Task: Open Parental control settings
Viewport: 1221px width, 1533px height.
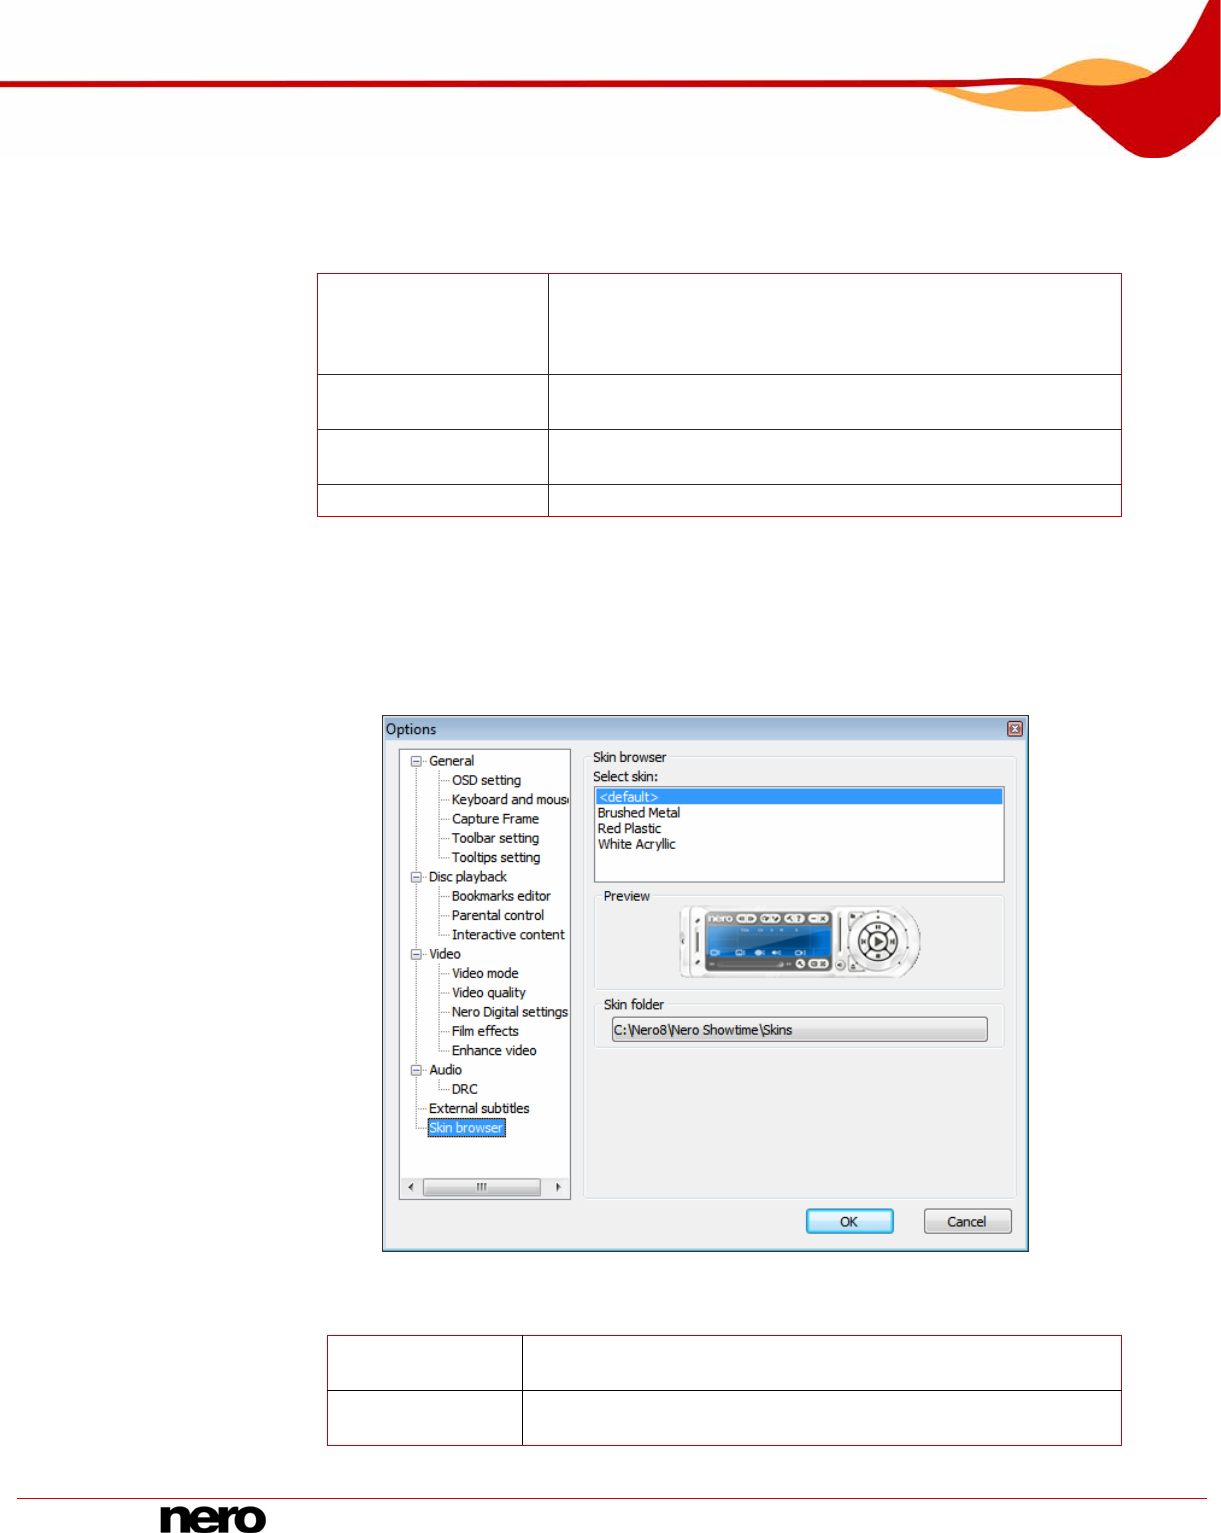Action: 497,915
